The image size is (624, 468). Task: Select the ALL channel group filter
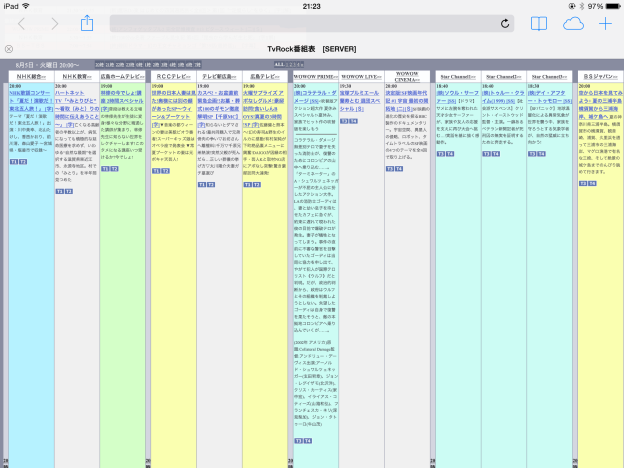point(279,64)
